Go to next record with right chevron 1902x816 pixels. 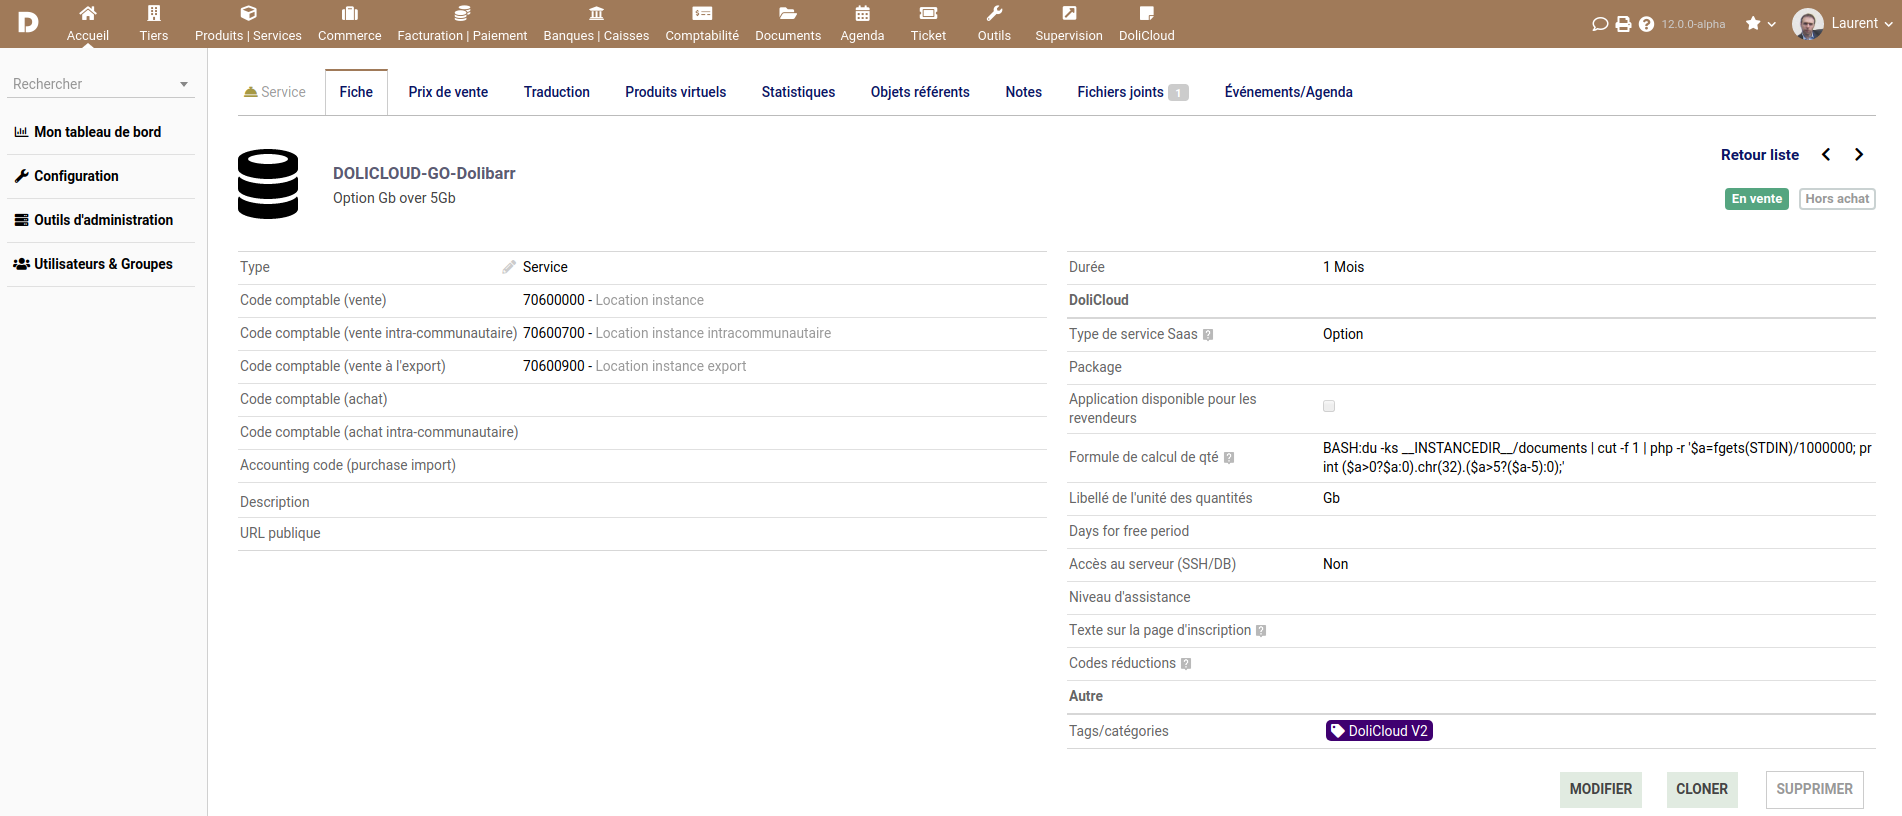tap(1859, 154)
